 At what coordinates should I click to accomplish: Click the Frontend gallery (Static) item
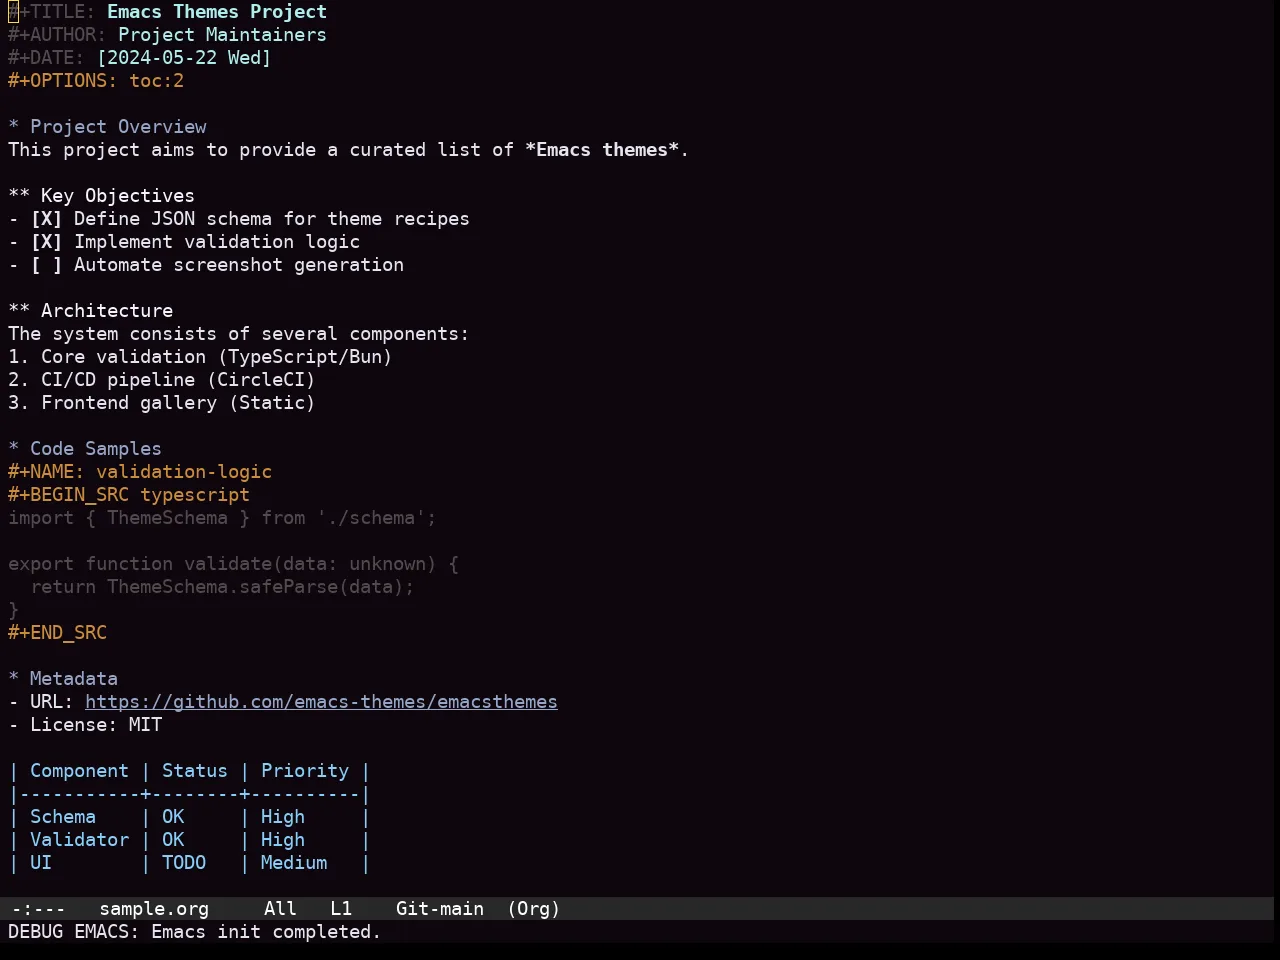click(x=162, y=403)
